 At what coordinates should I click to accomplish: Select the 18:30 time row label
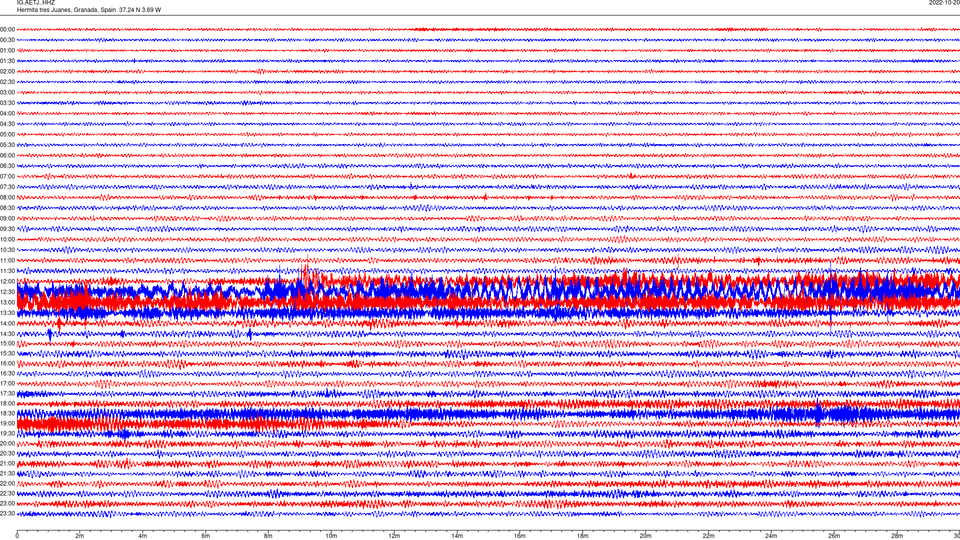point(7,414)
